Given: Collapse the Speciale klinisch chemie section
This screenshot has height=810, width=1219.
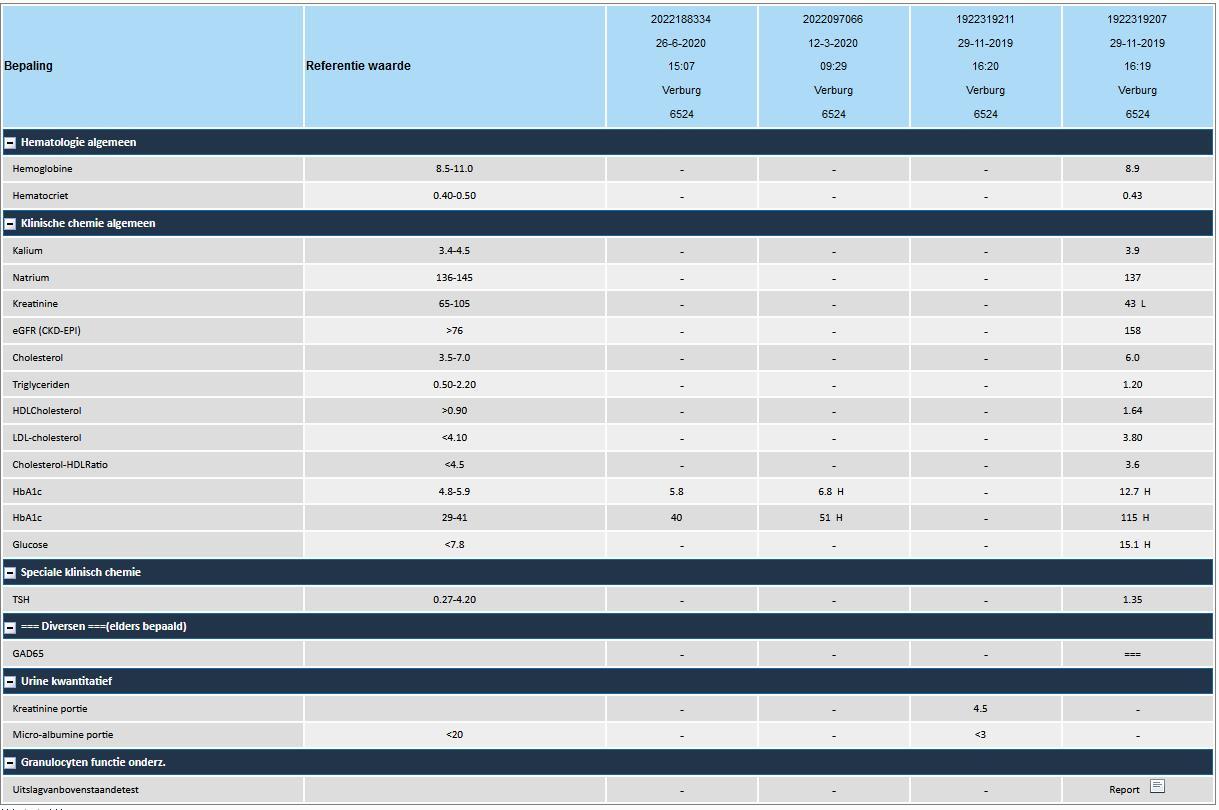Looking at the screenshot, I should click(10, 573).
